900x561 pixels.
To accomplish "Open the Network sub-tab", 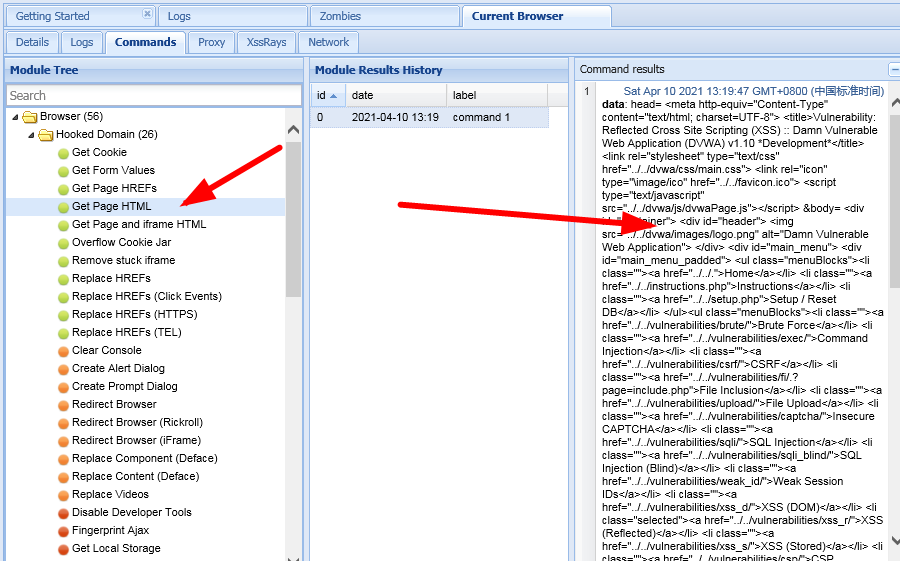I will [328, 42].
